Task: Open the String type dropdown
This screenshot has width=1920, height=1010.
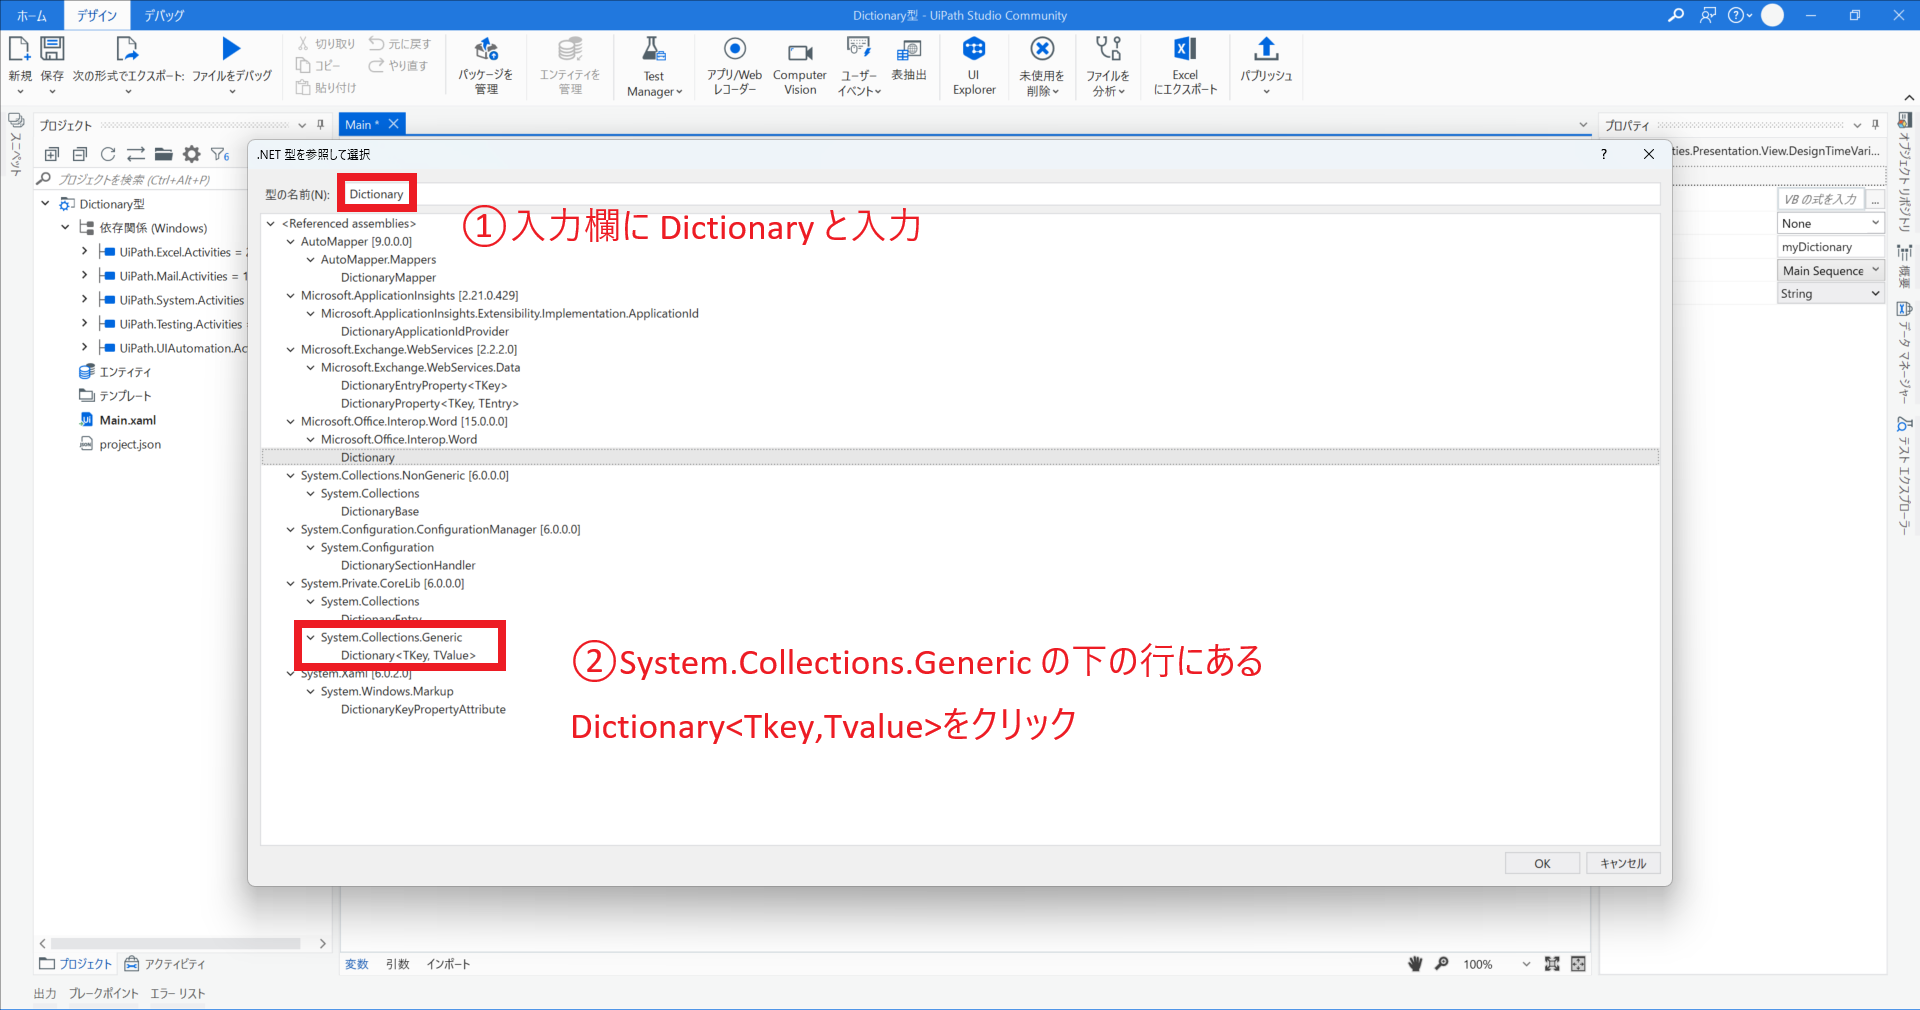Action: (1831, 294)
